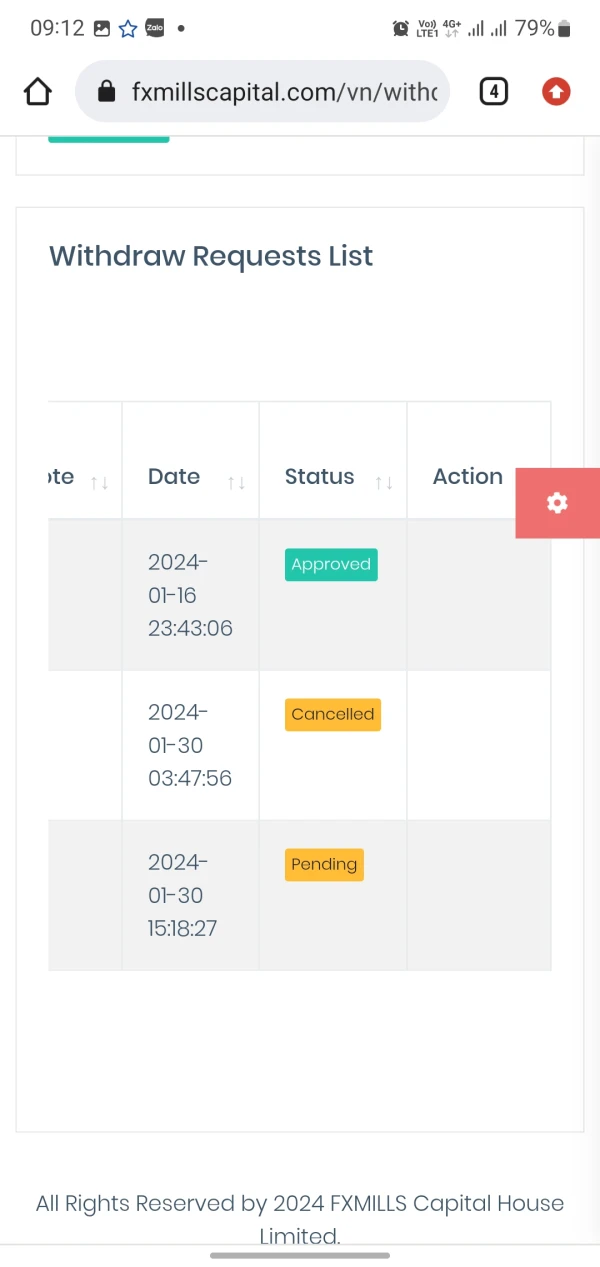
Task: Click the green Approved status badge
Action: pos(331,564)
